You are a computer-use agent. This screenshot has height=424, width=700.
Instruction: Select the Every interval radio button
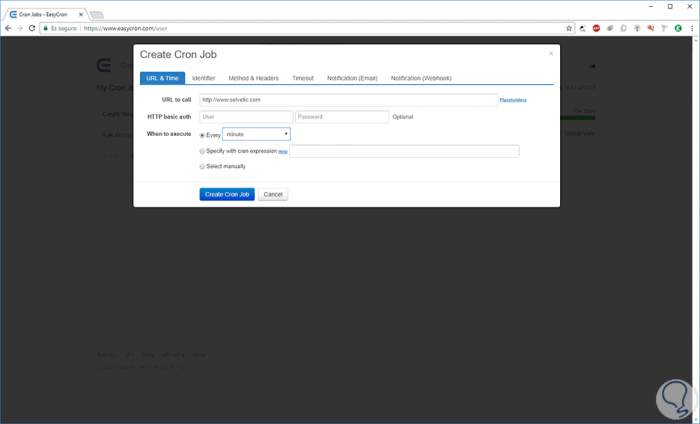point(202,135)
